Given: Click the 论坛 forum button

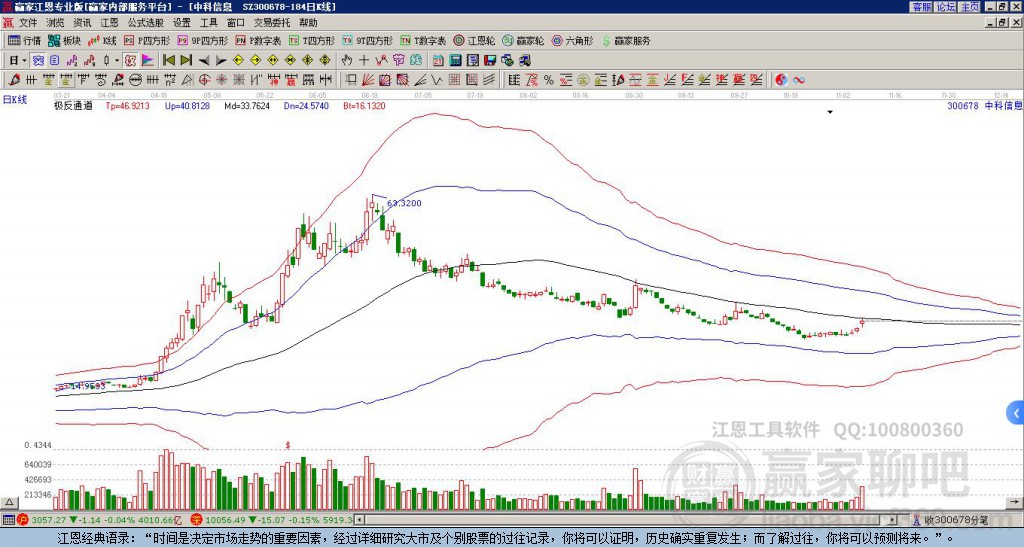Looking at the screenshot, I should 945,7.
